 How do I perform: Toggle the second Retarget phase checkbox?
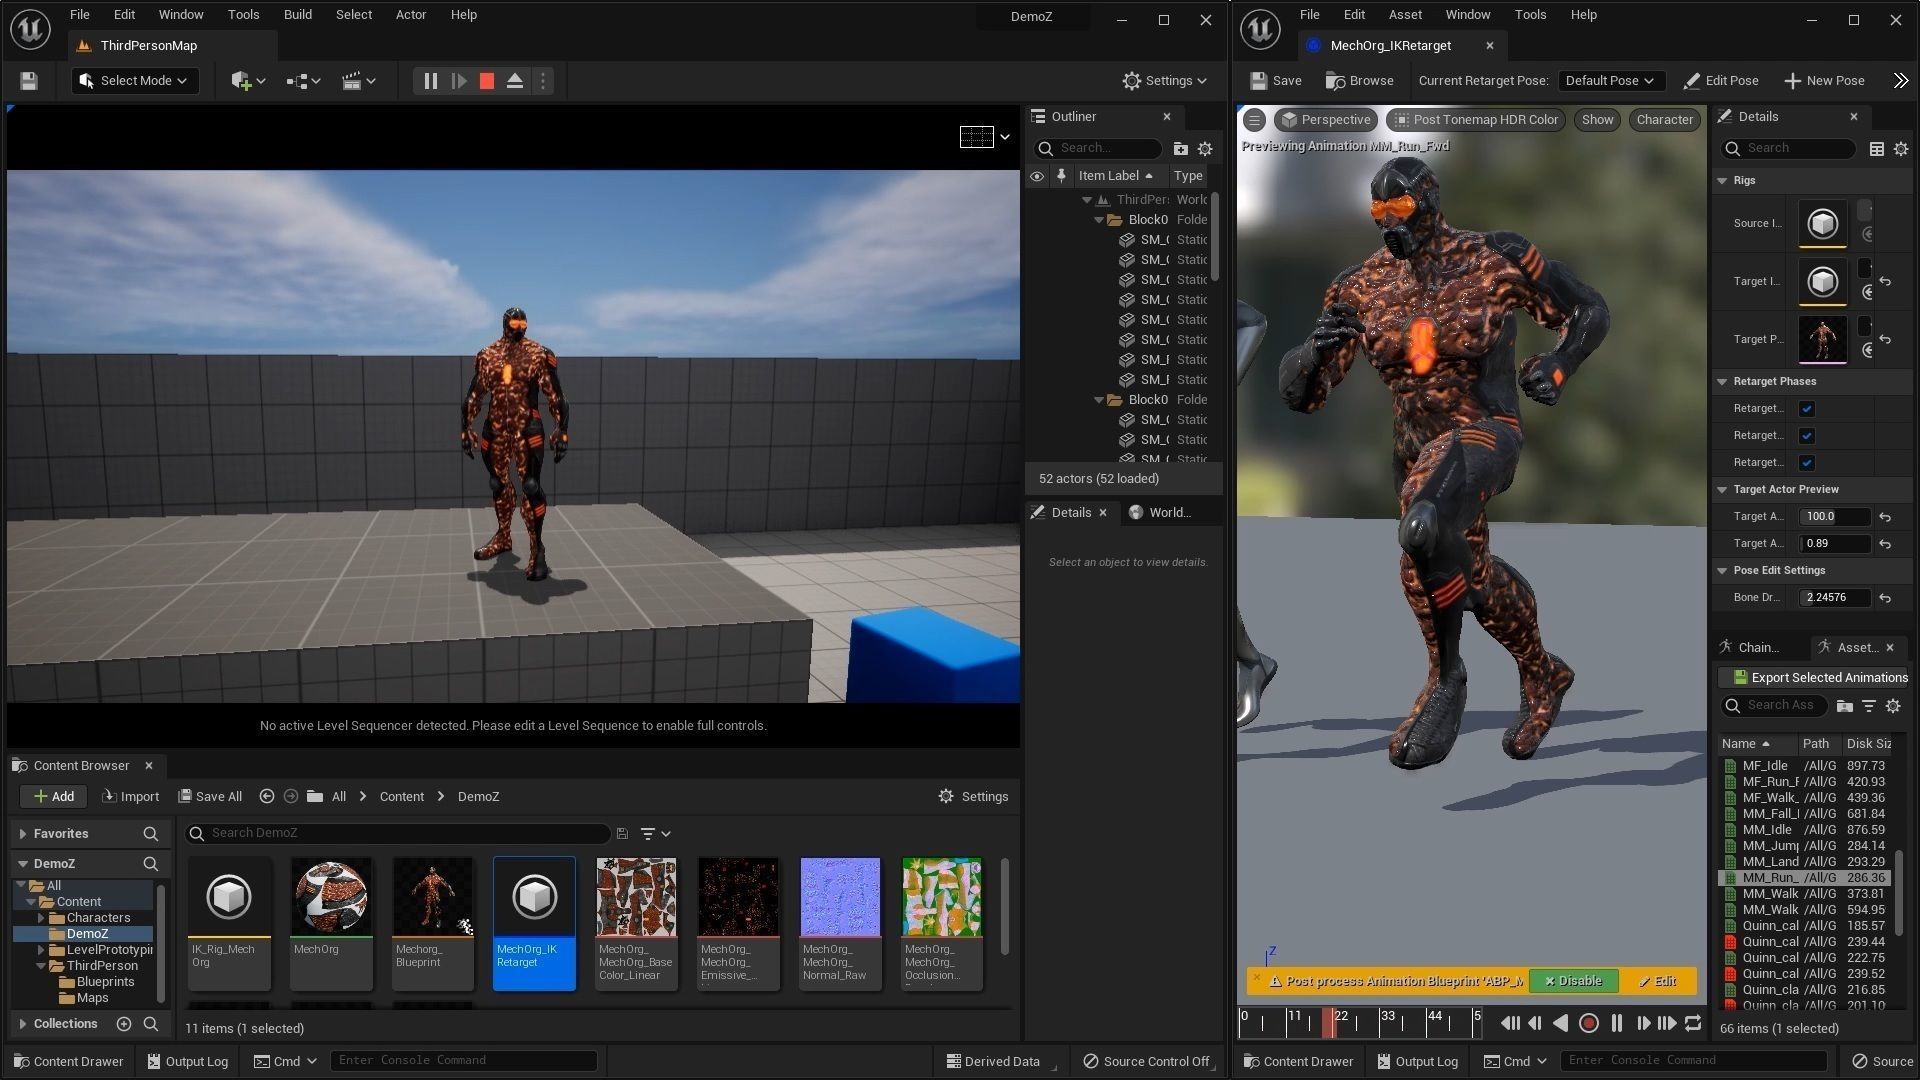[x=1807, y=436]
